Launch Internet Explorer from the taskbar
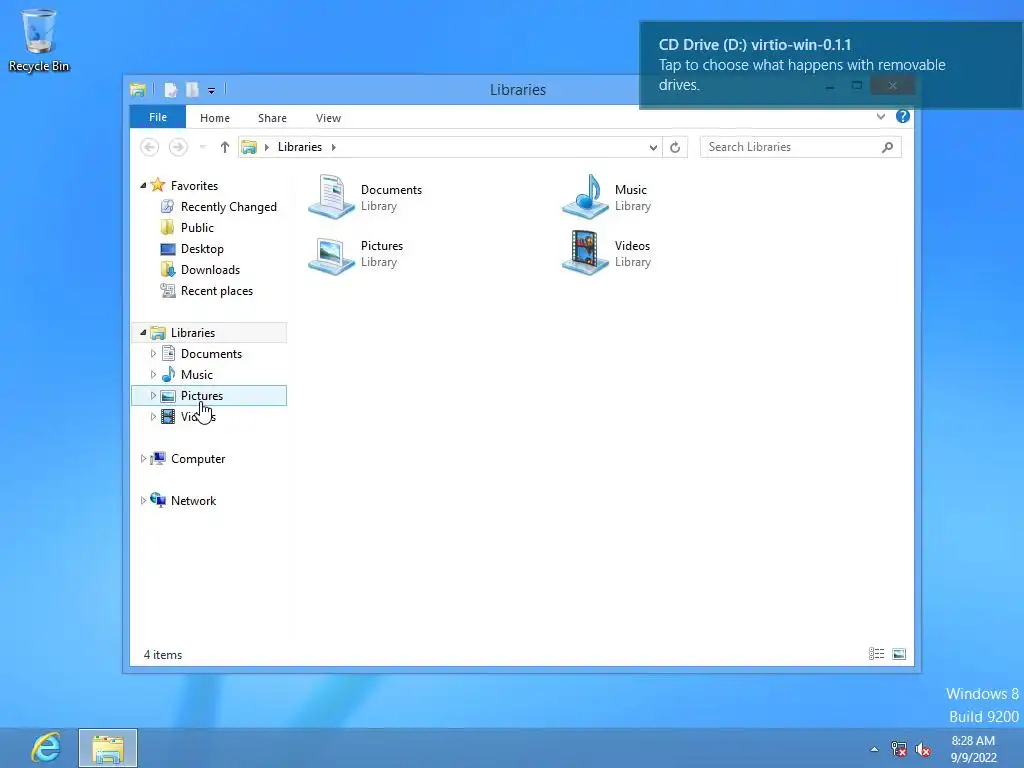Viewport: 1024px width, 768px height. pos(45,747)
